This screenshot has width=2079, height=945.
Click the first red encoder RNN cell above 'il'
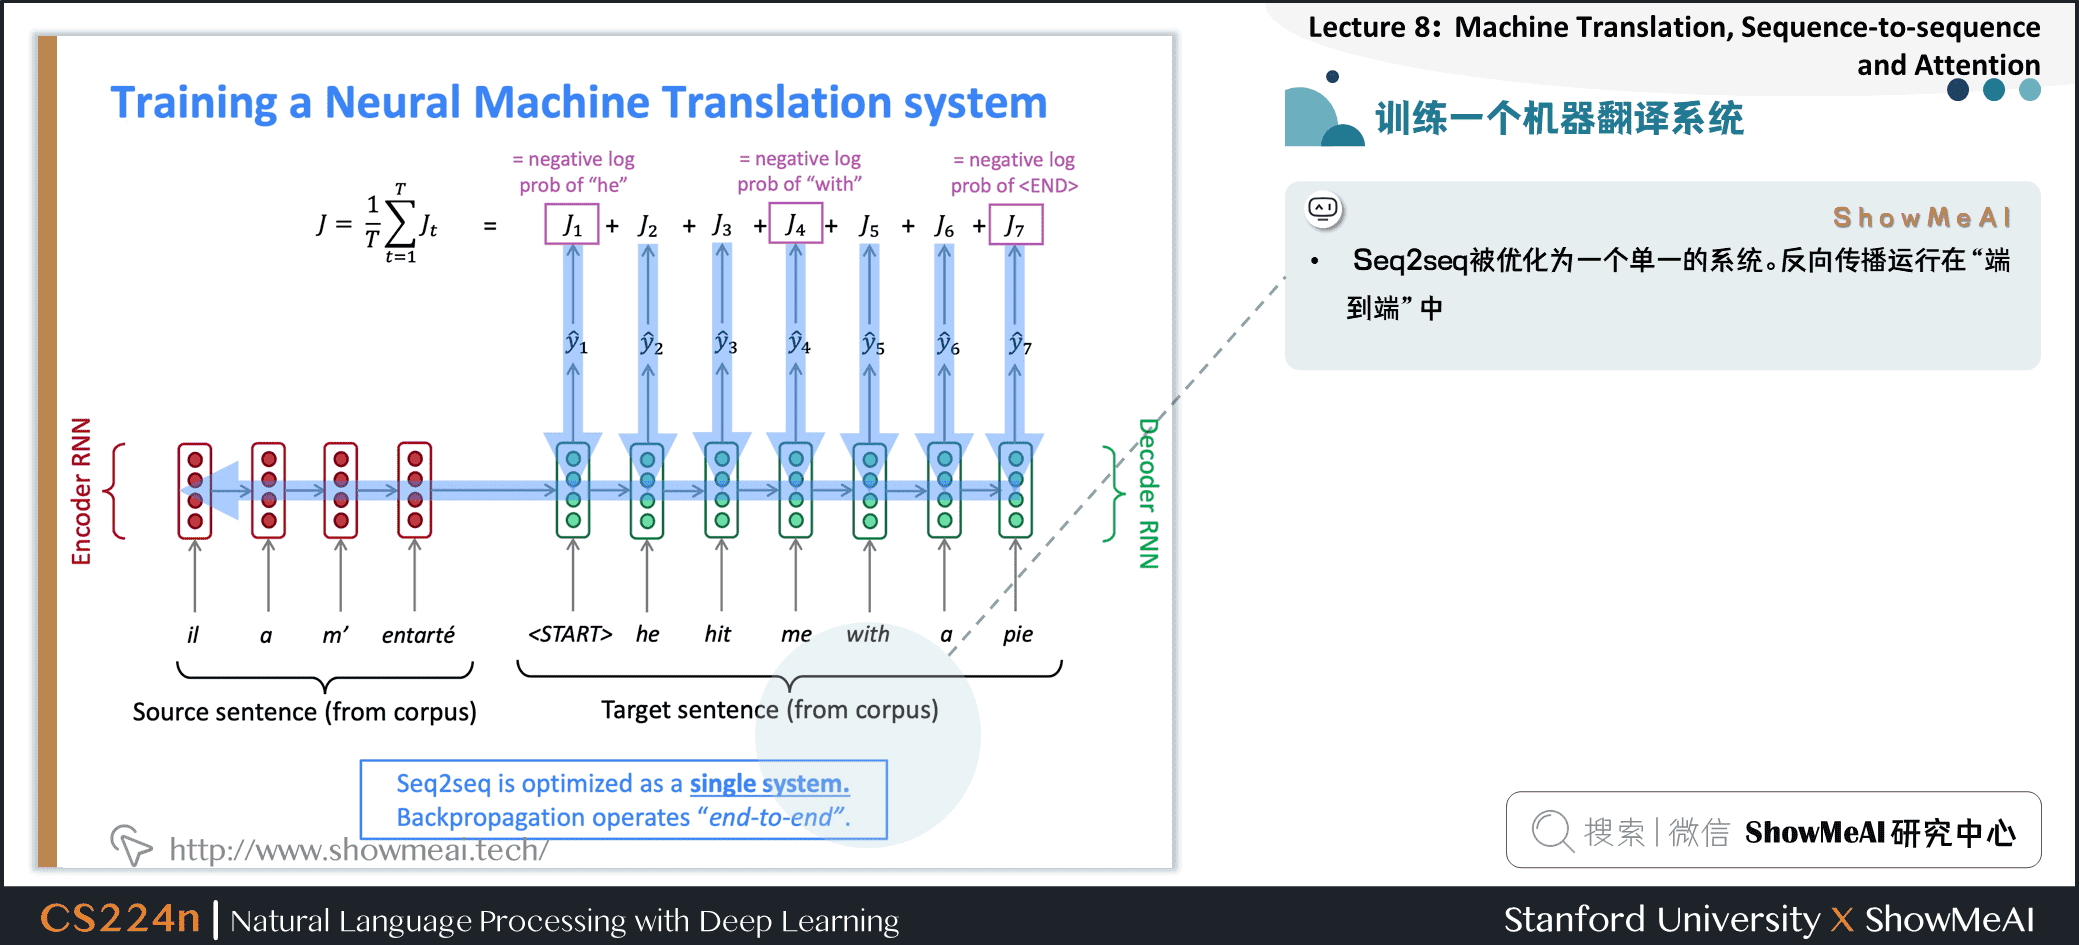[195, 490]
